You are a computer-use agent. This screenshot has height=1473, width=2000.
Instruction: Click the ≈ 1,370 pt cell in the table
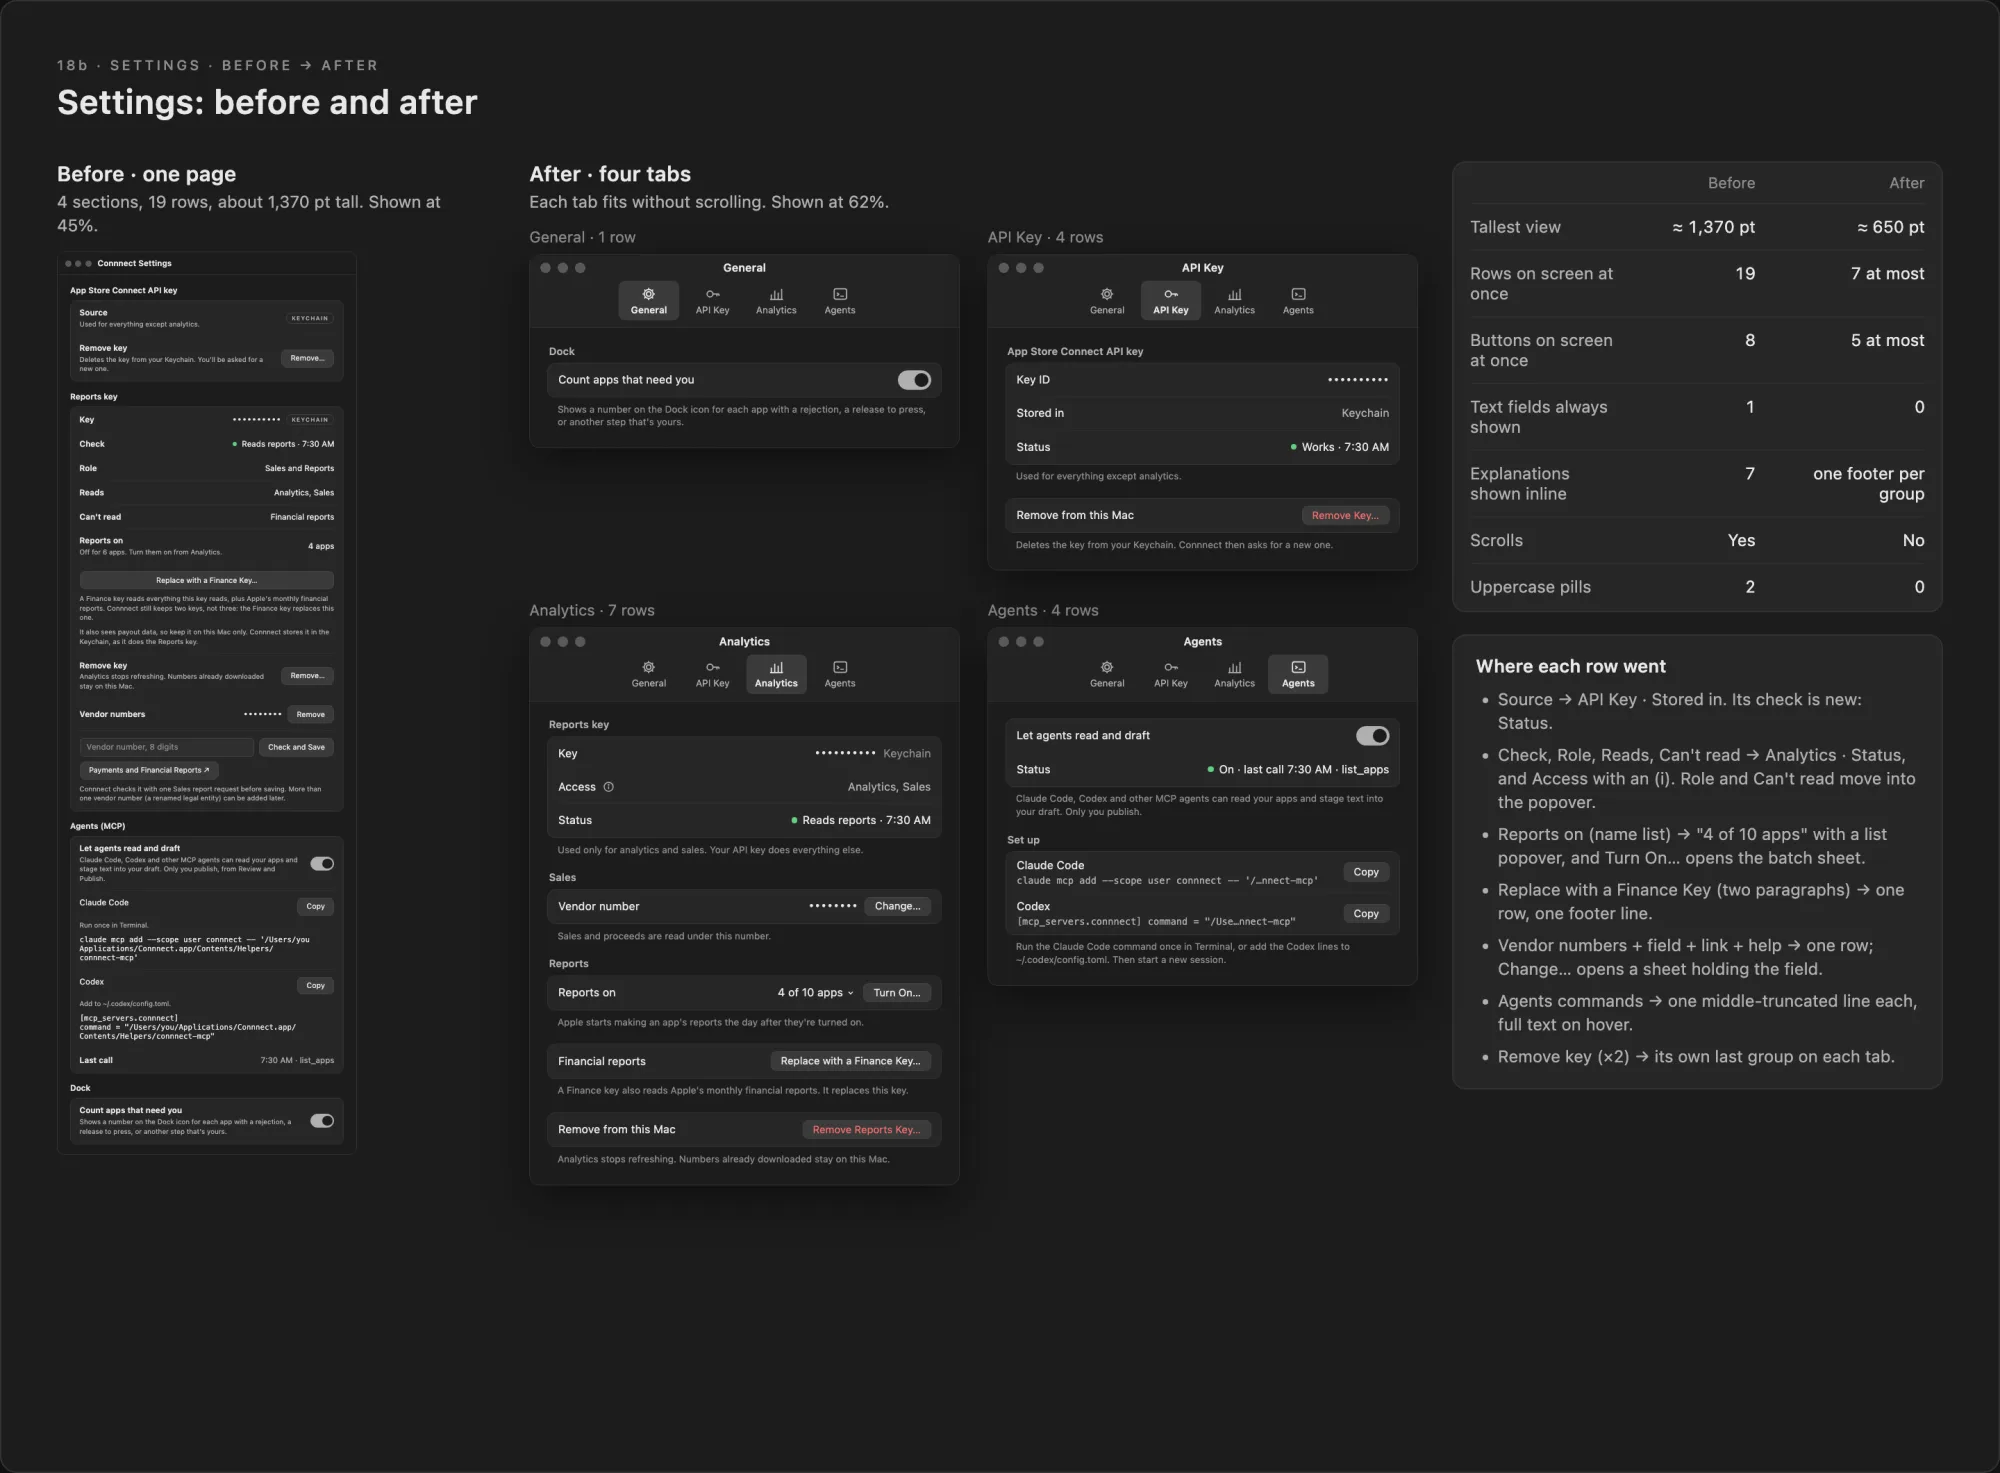(1713, 227)
